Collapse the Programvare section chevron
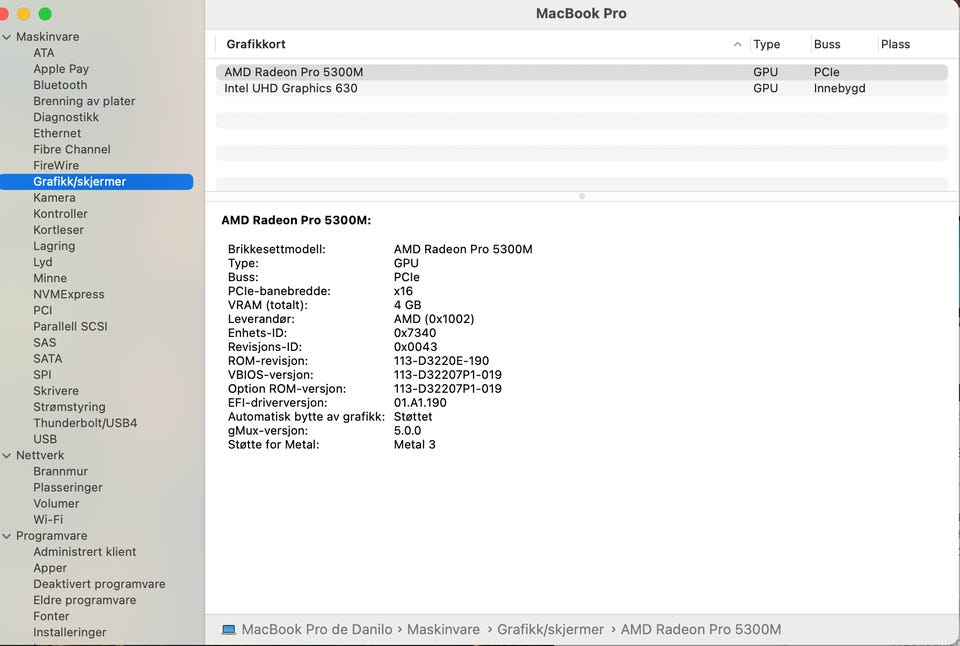 pos(7,536)
